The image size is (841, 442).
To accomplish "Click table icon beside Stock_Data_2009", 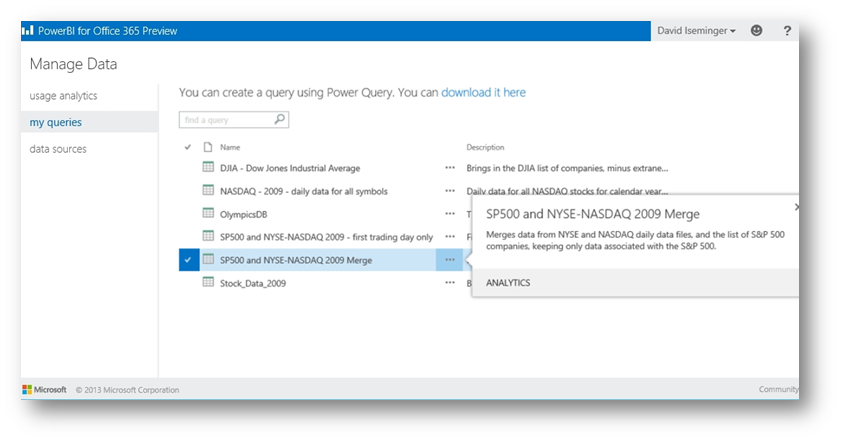I will pos(208,282).
